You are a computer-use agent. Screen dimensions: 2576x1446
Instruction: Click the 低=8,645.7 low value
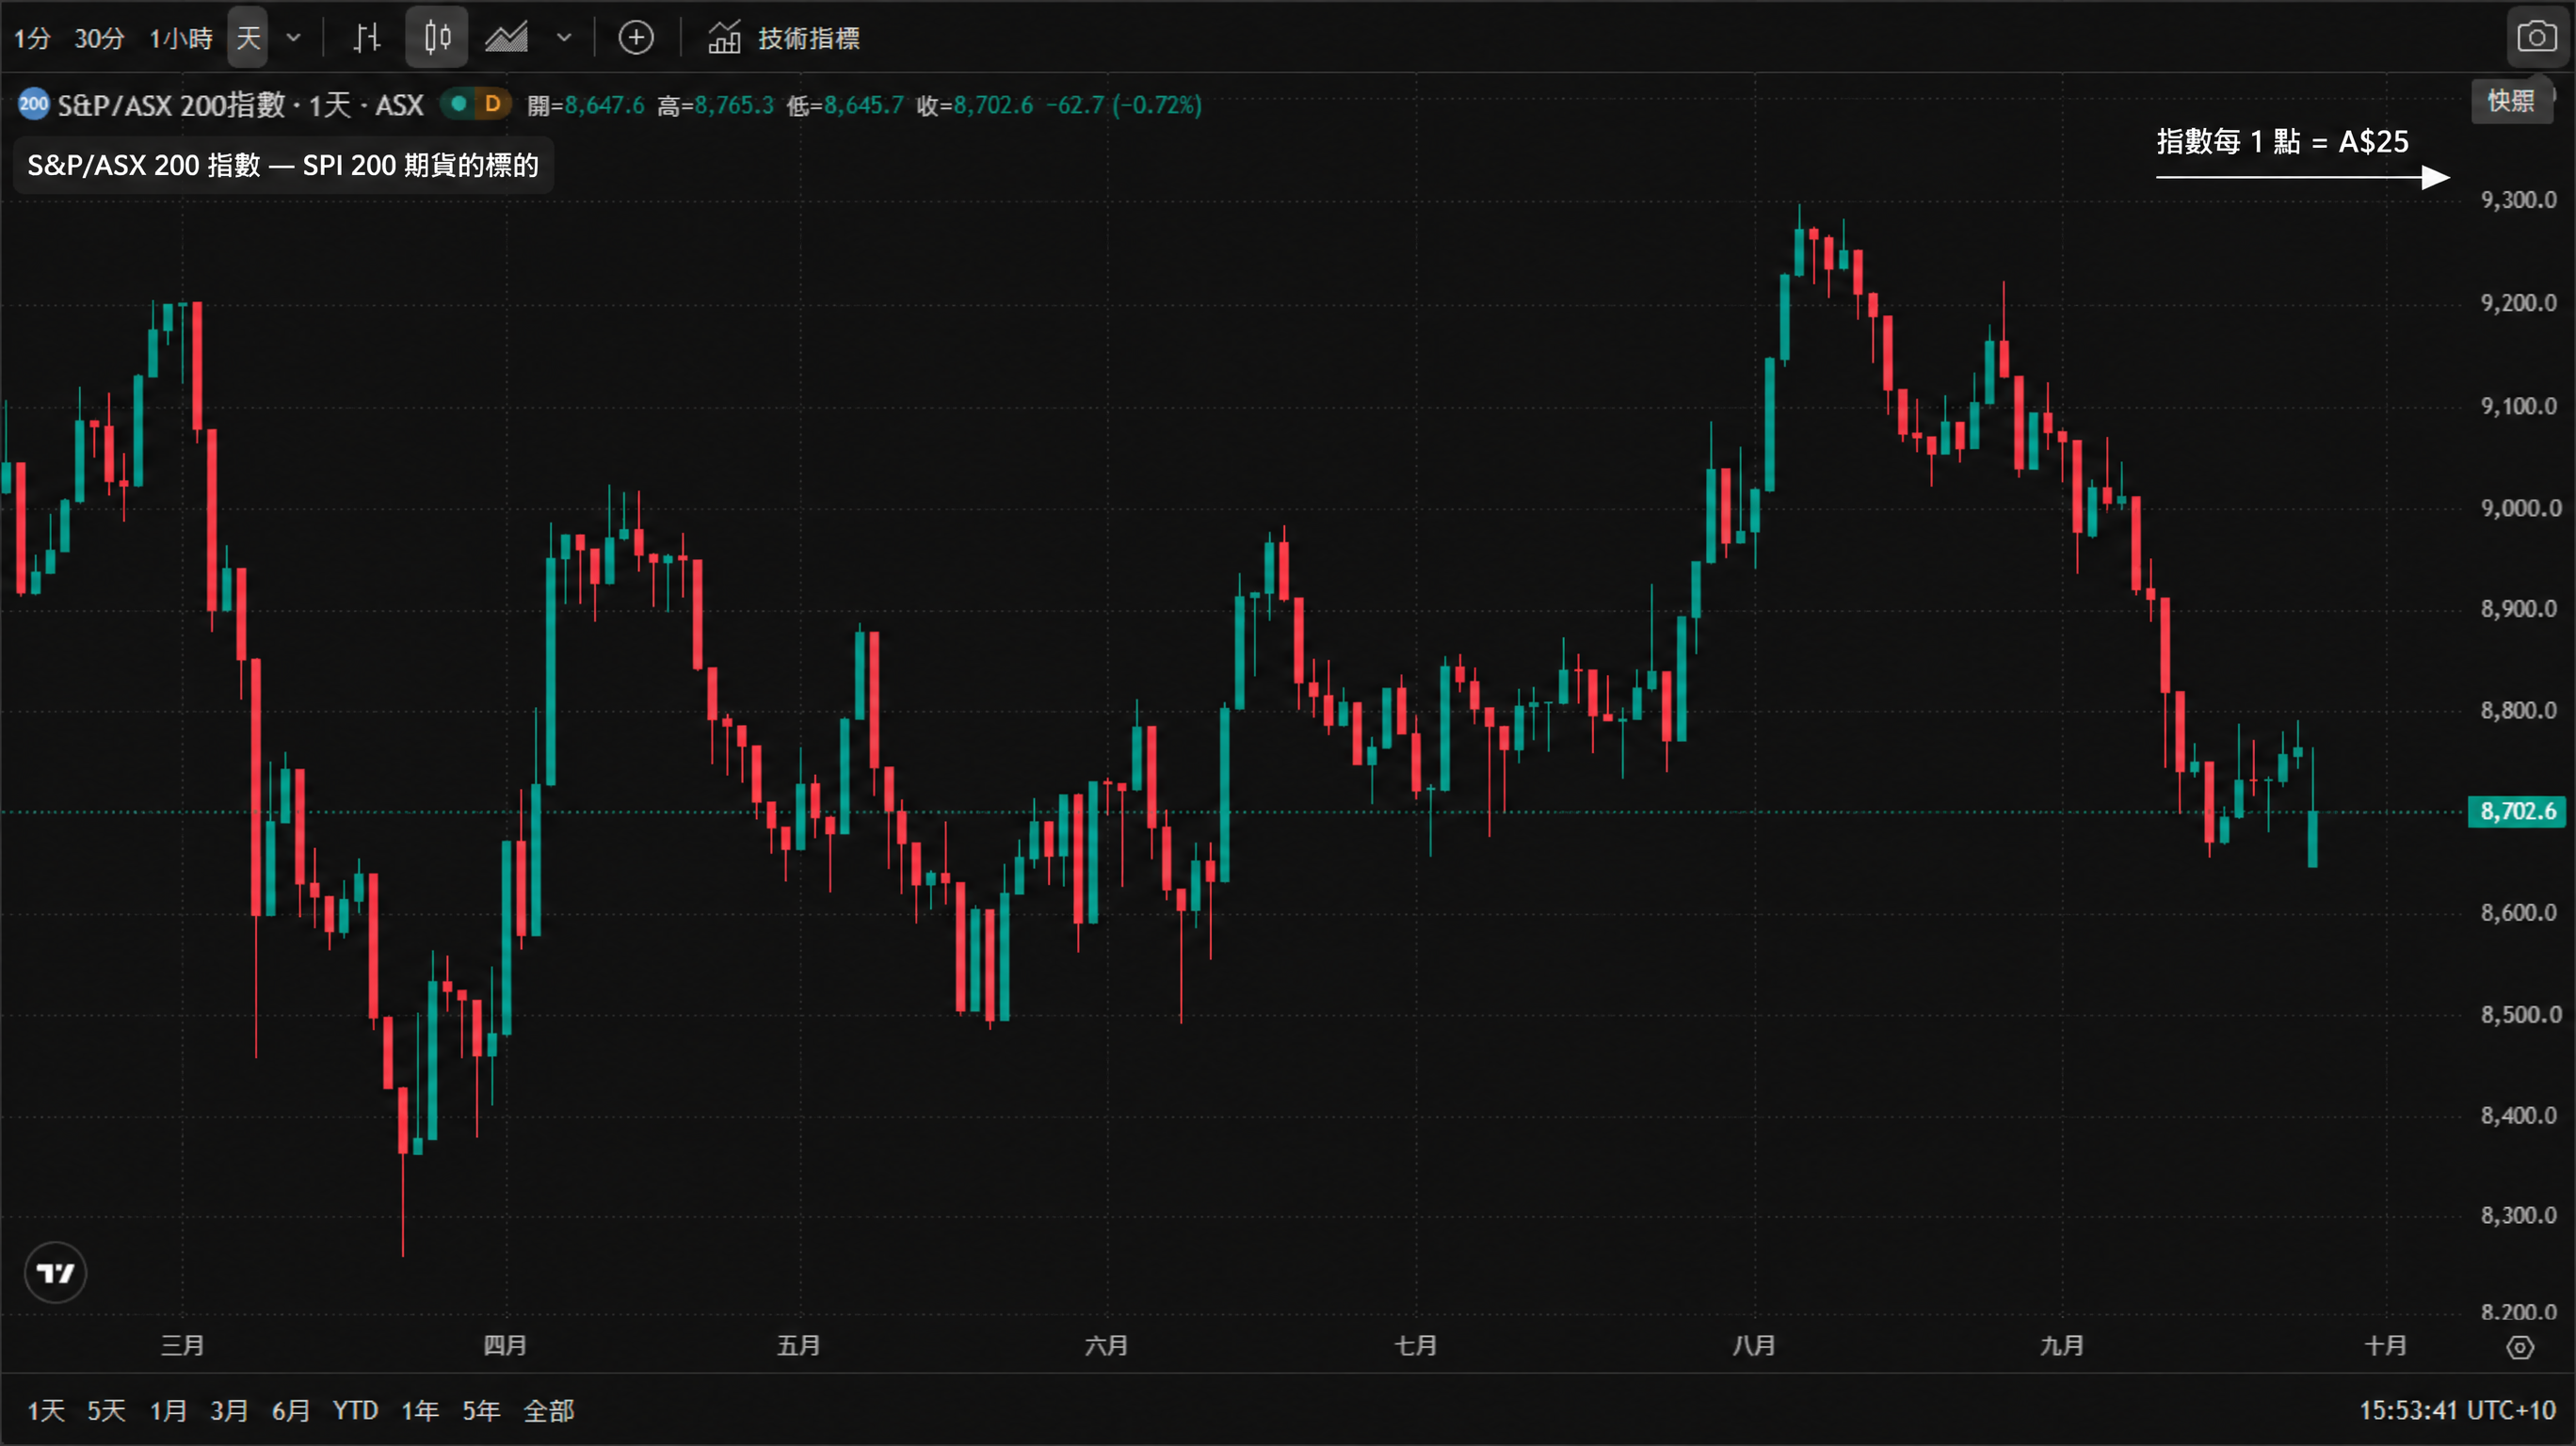tap(845, 105)
